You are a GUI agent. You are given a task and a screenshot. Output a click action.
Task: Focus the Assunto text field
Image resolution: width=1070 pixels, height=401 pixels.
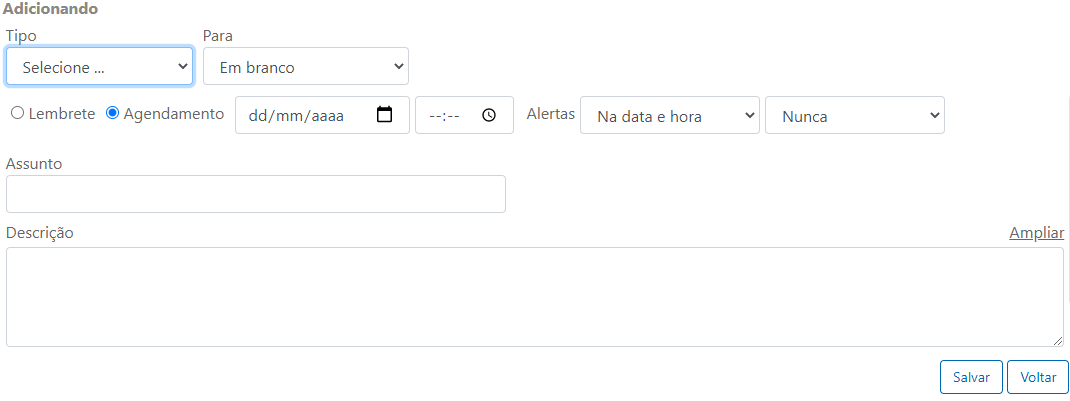coord(256,194)
